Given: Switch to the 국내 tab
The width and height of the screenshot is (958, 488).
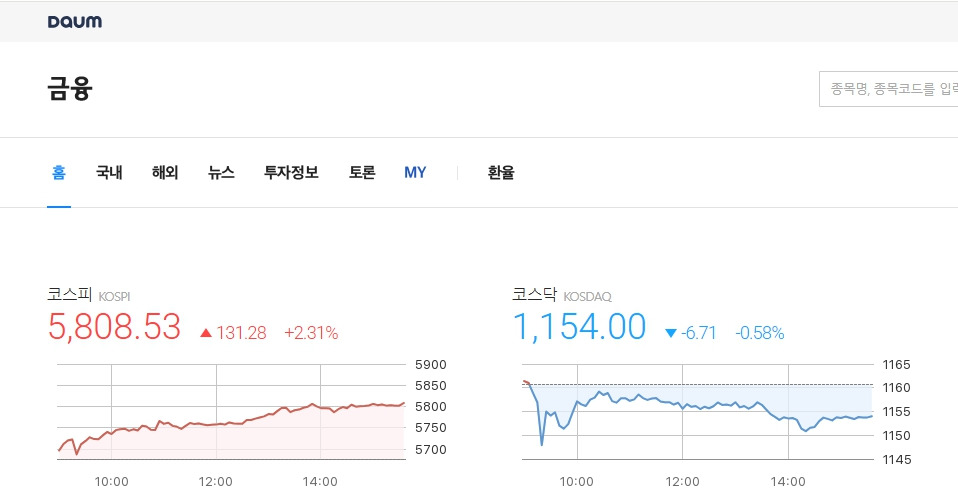Looking at the screenshot, I should [109, 173].
